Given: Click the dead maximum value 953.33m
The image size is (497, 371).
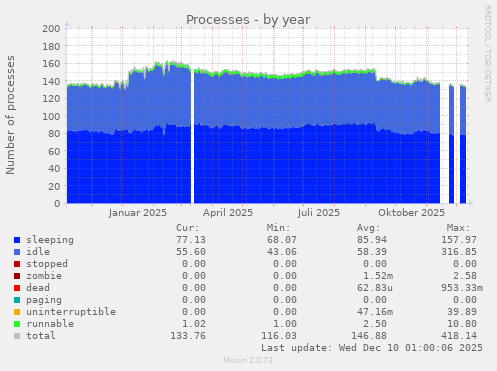Looking at the screenshot, I should tap(462, 288).
